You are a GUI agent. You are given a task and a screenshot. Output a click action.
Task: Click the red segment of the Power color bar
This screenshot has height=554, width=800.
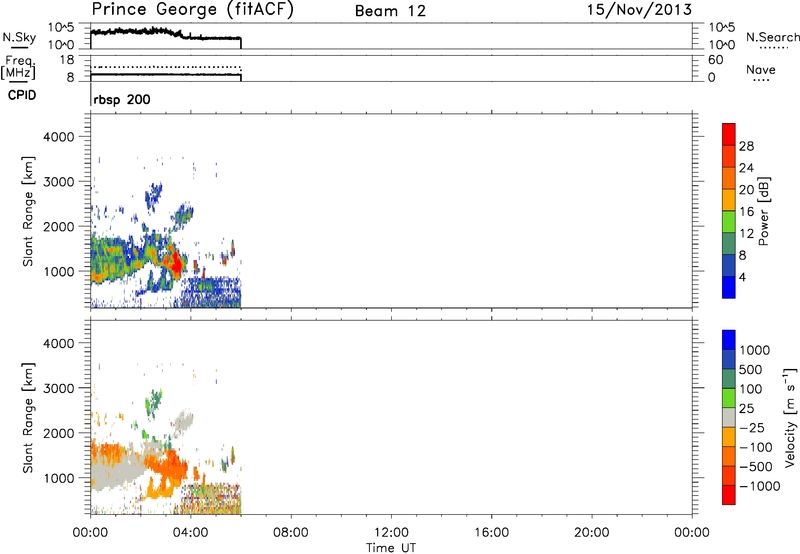(729, 134)
